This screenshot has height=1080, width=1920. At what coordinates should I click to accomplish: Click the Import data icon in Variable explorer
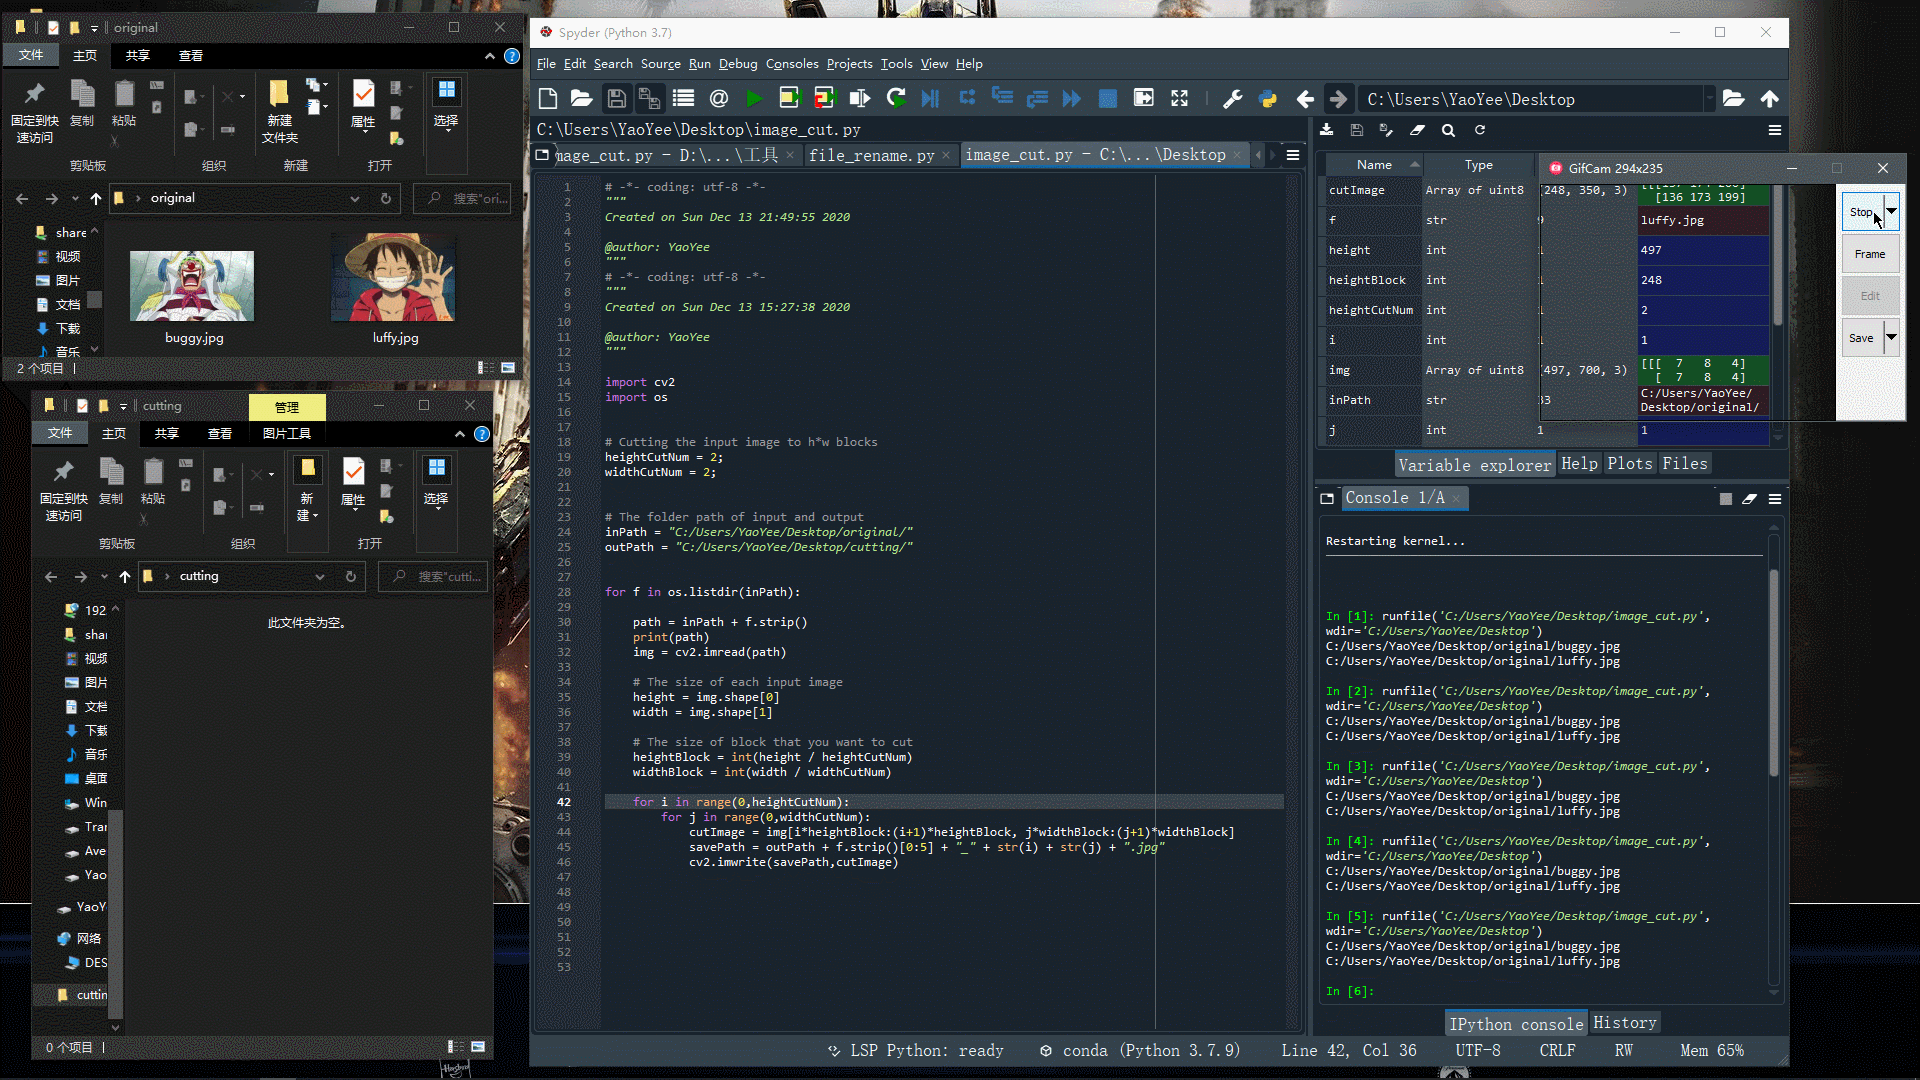(1327, 130)
